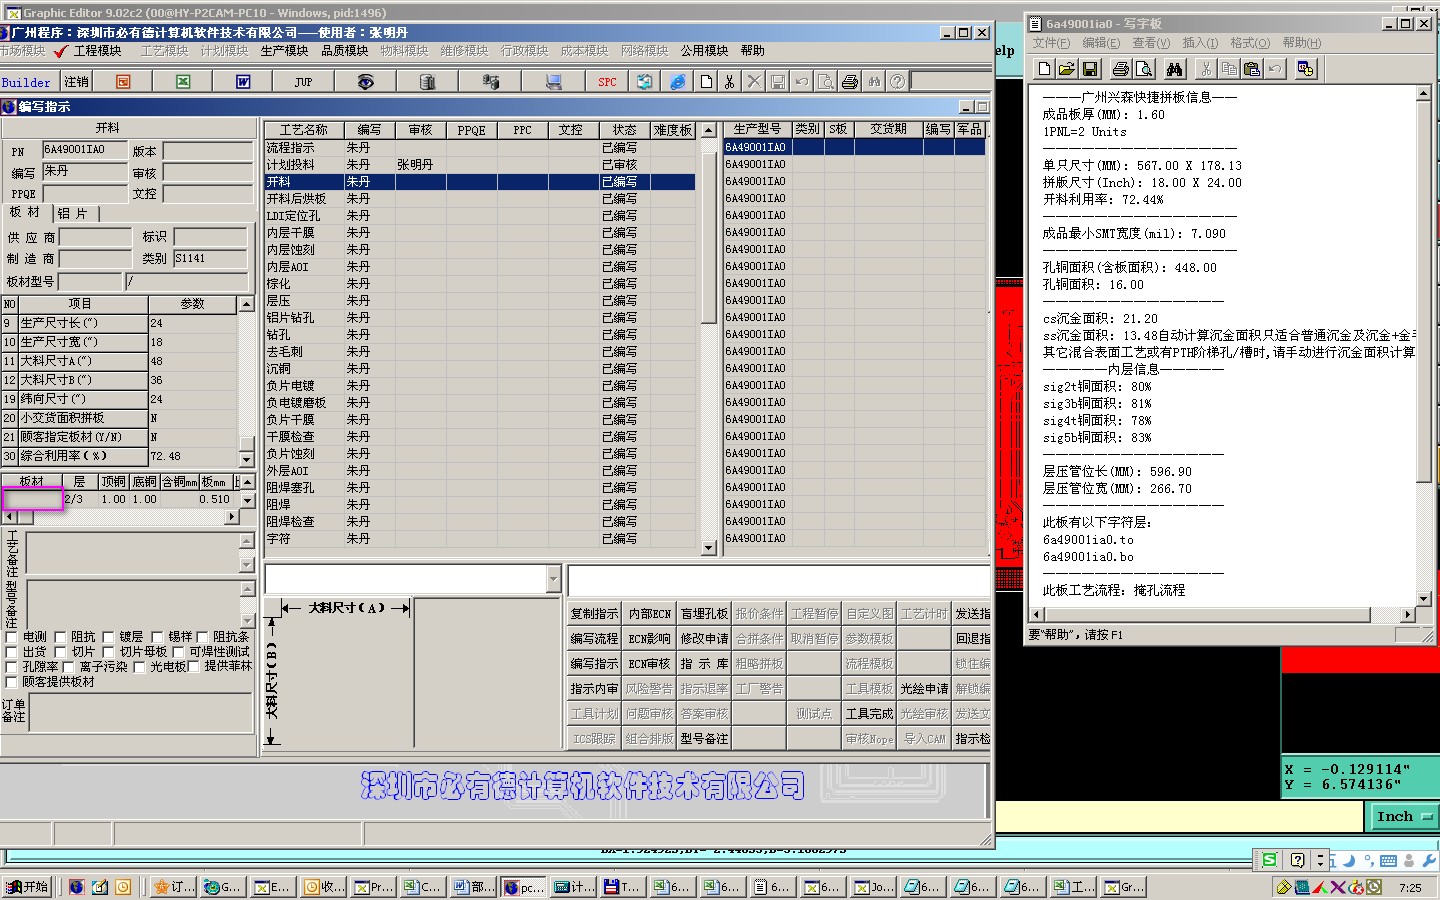Check the 切片母板 checkbox
Screen dimensions: 1440x900
[x=108, y=652]
